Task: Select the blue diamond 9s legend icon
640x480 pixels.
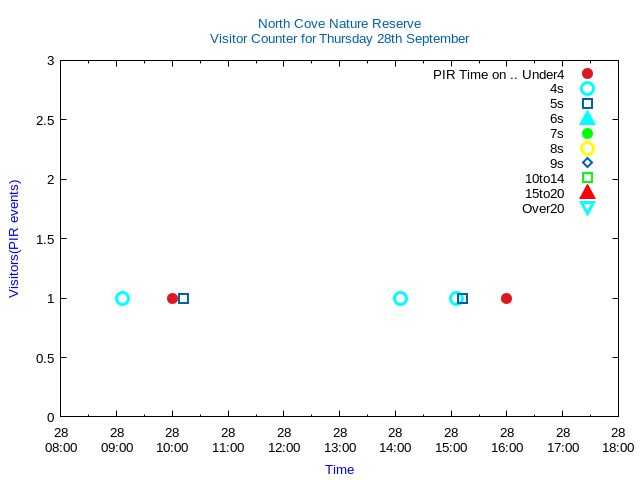Action: (x=587, y=163)
